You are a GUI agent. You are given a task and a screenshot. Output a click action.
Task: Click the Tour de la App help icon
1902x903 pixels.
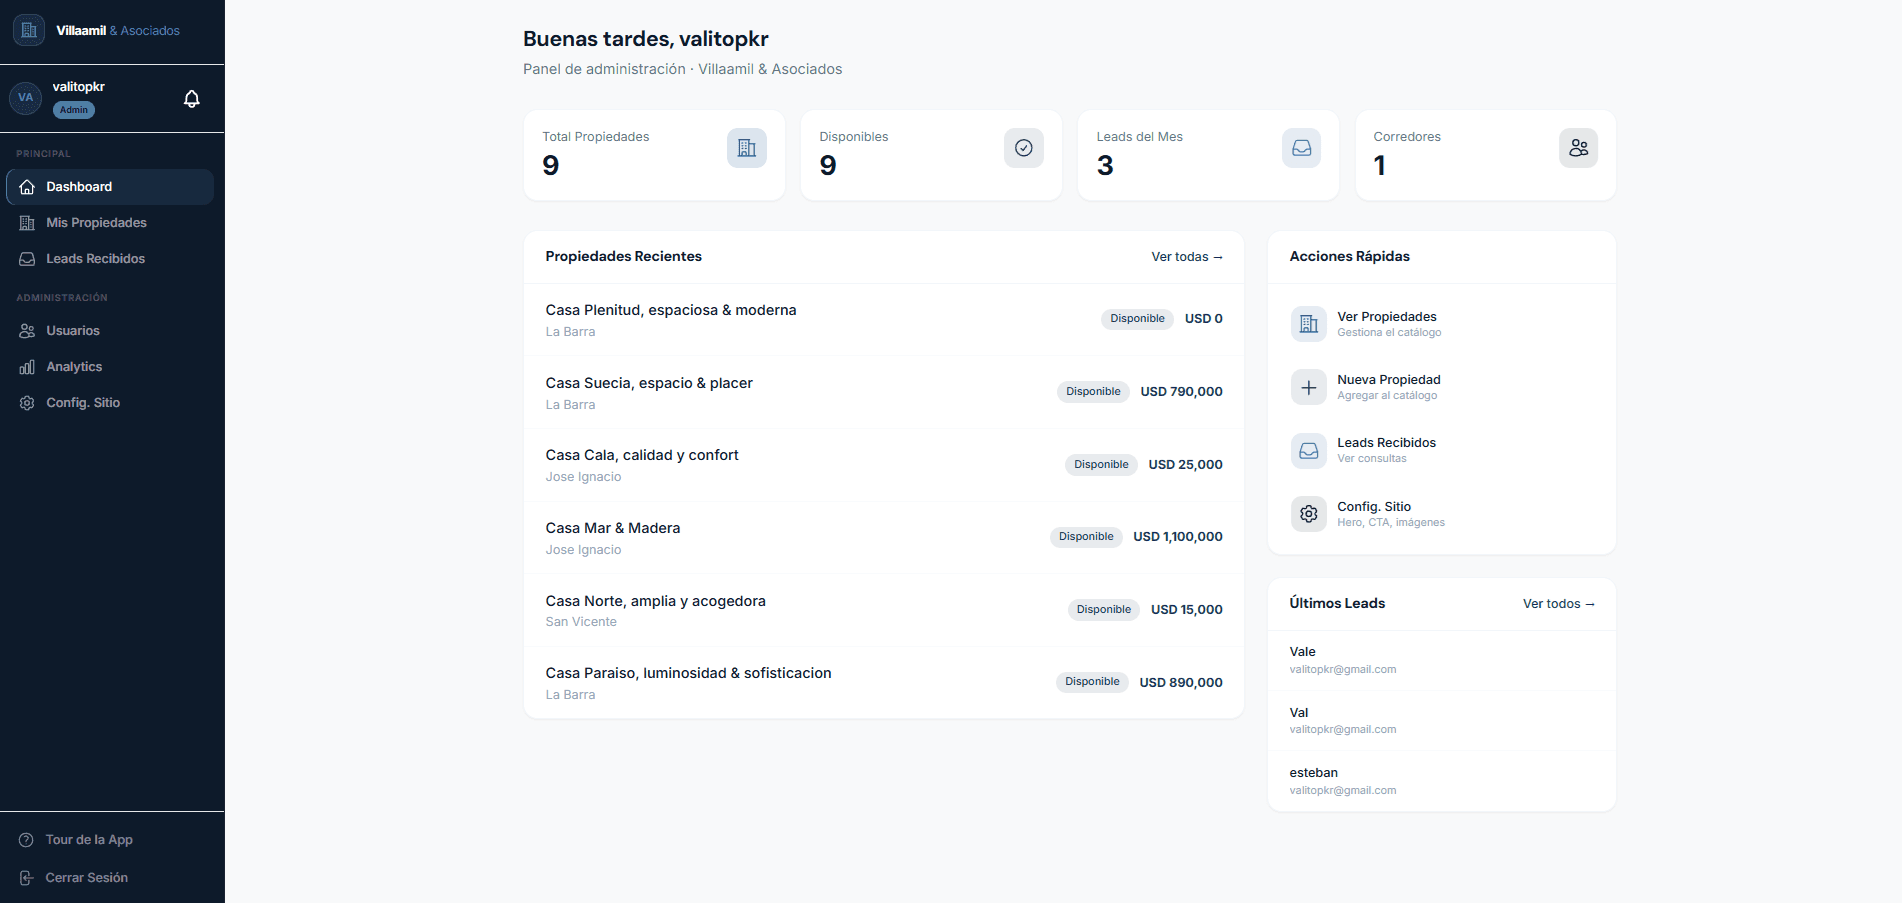point(27,840)
